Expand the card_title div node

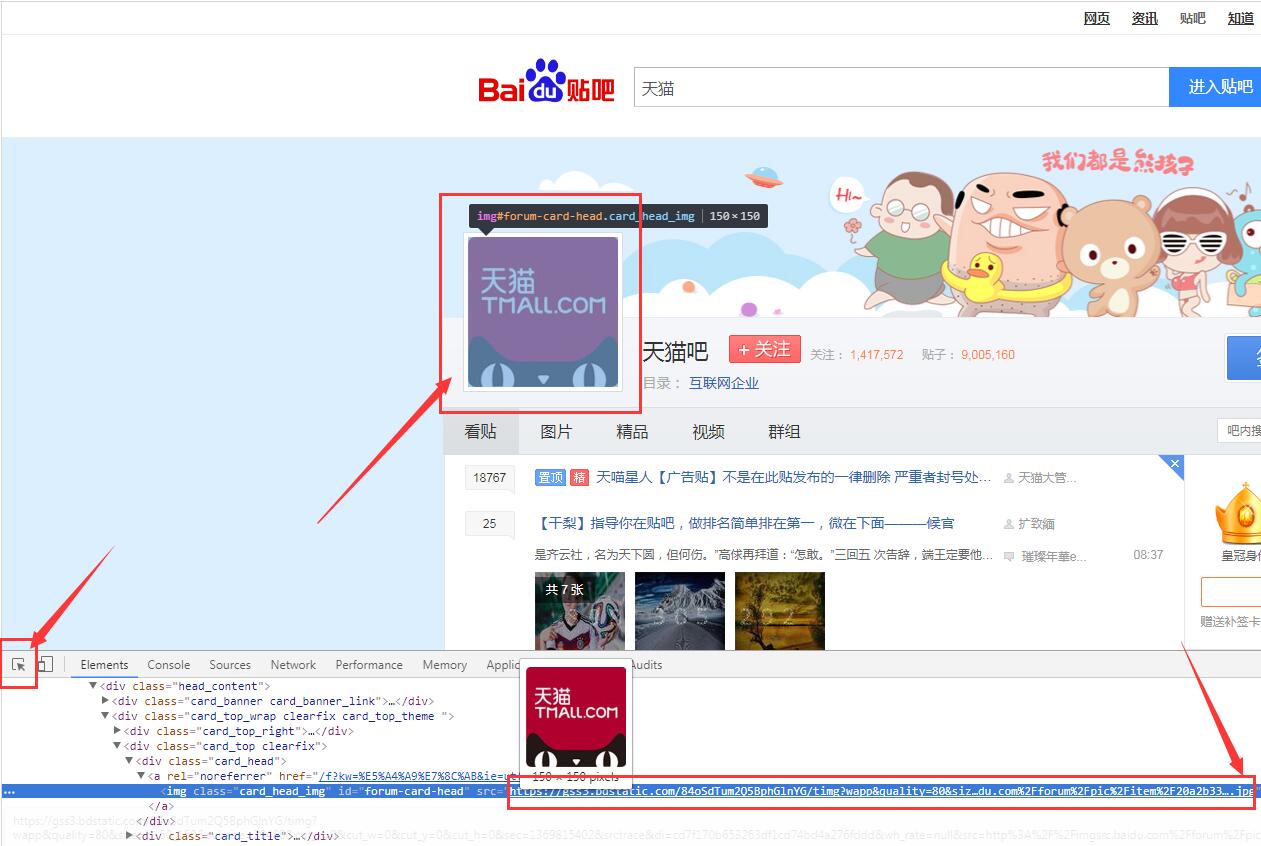[129, 836]
